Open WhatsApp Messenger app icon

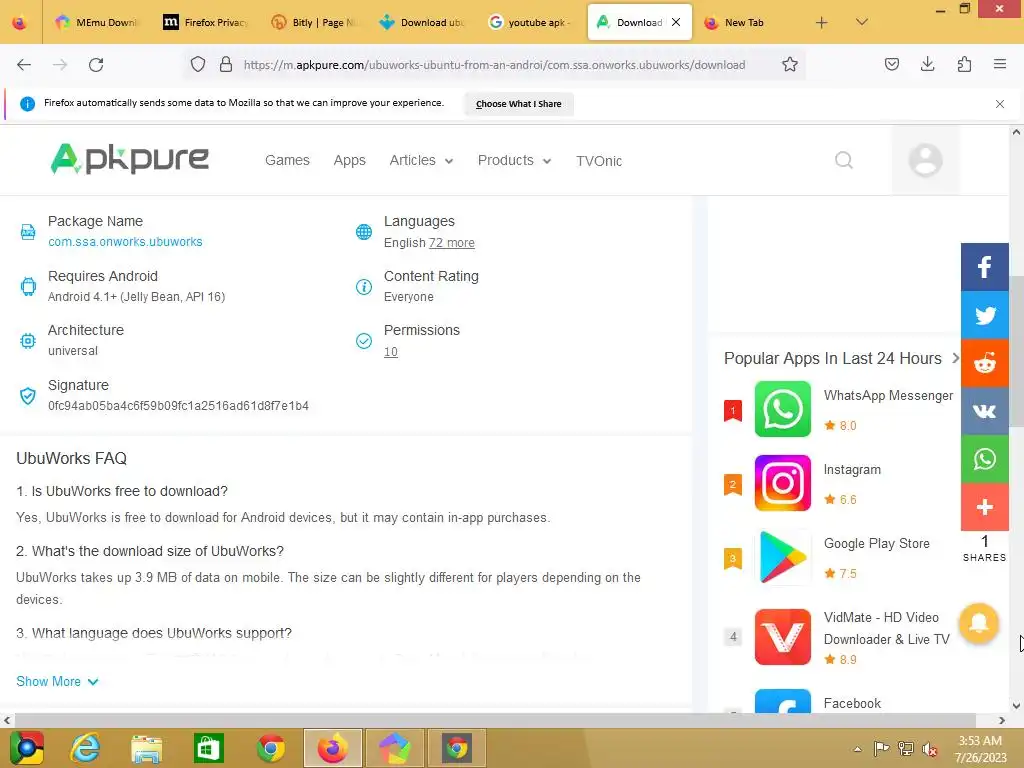click(x=782, y=409)
